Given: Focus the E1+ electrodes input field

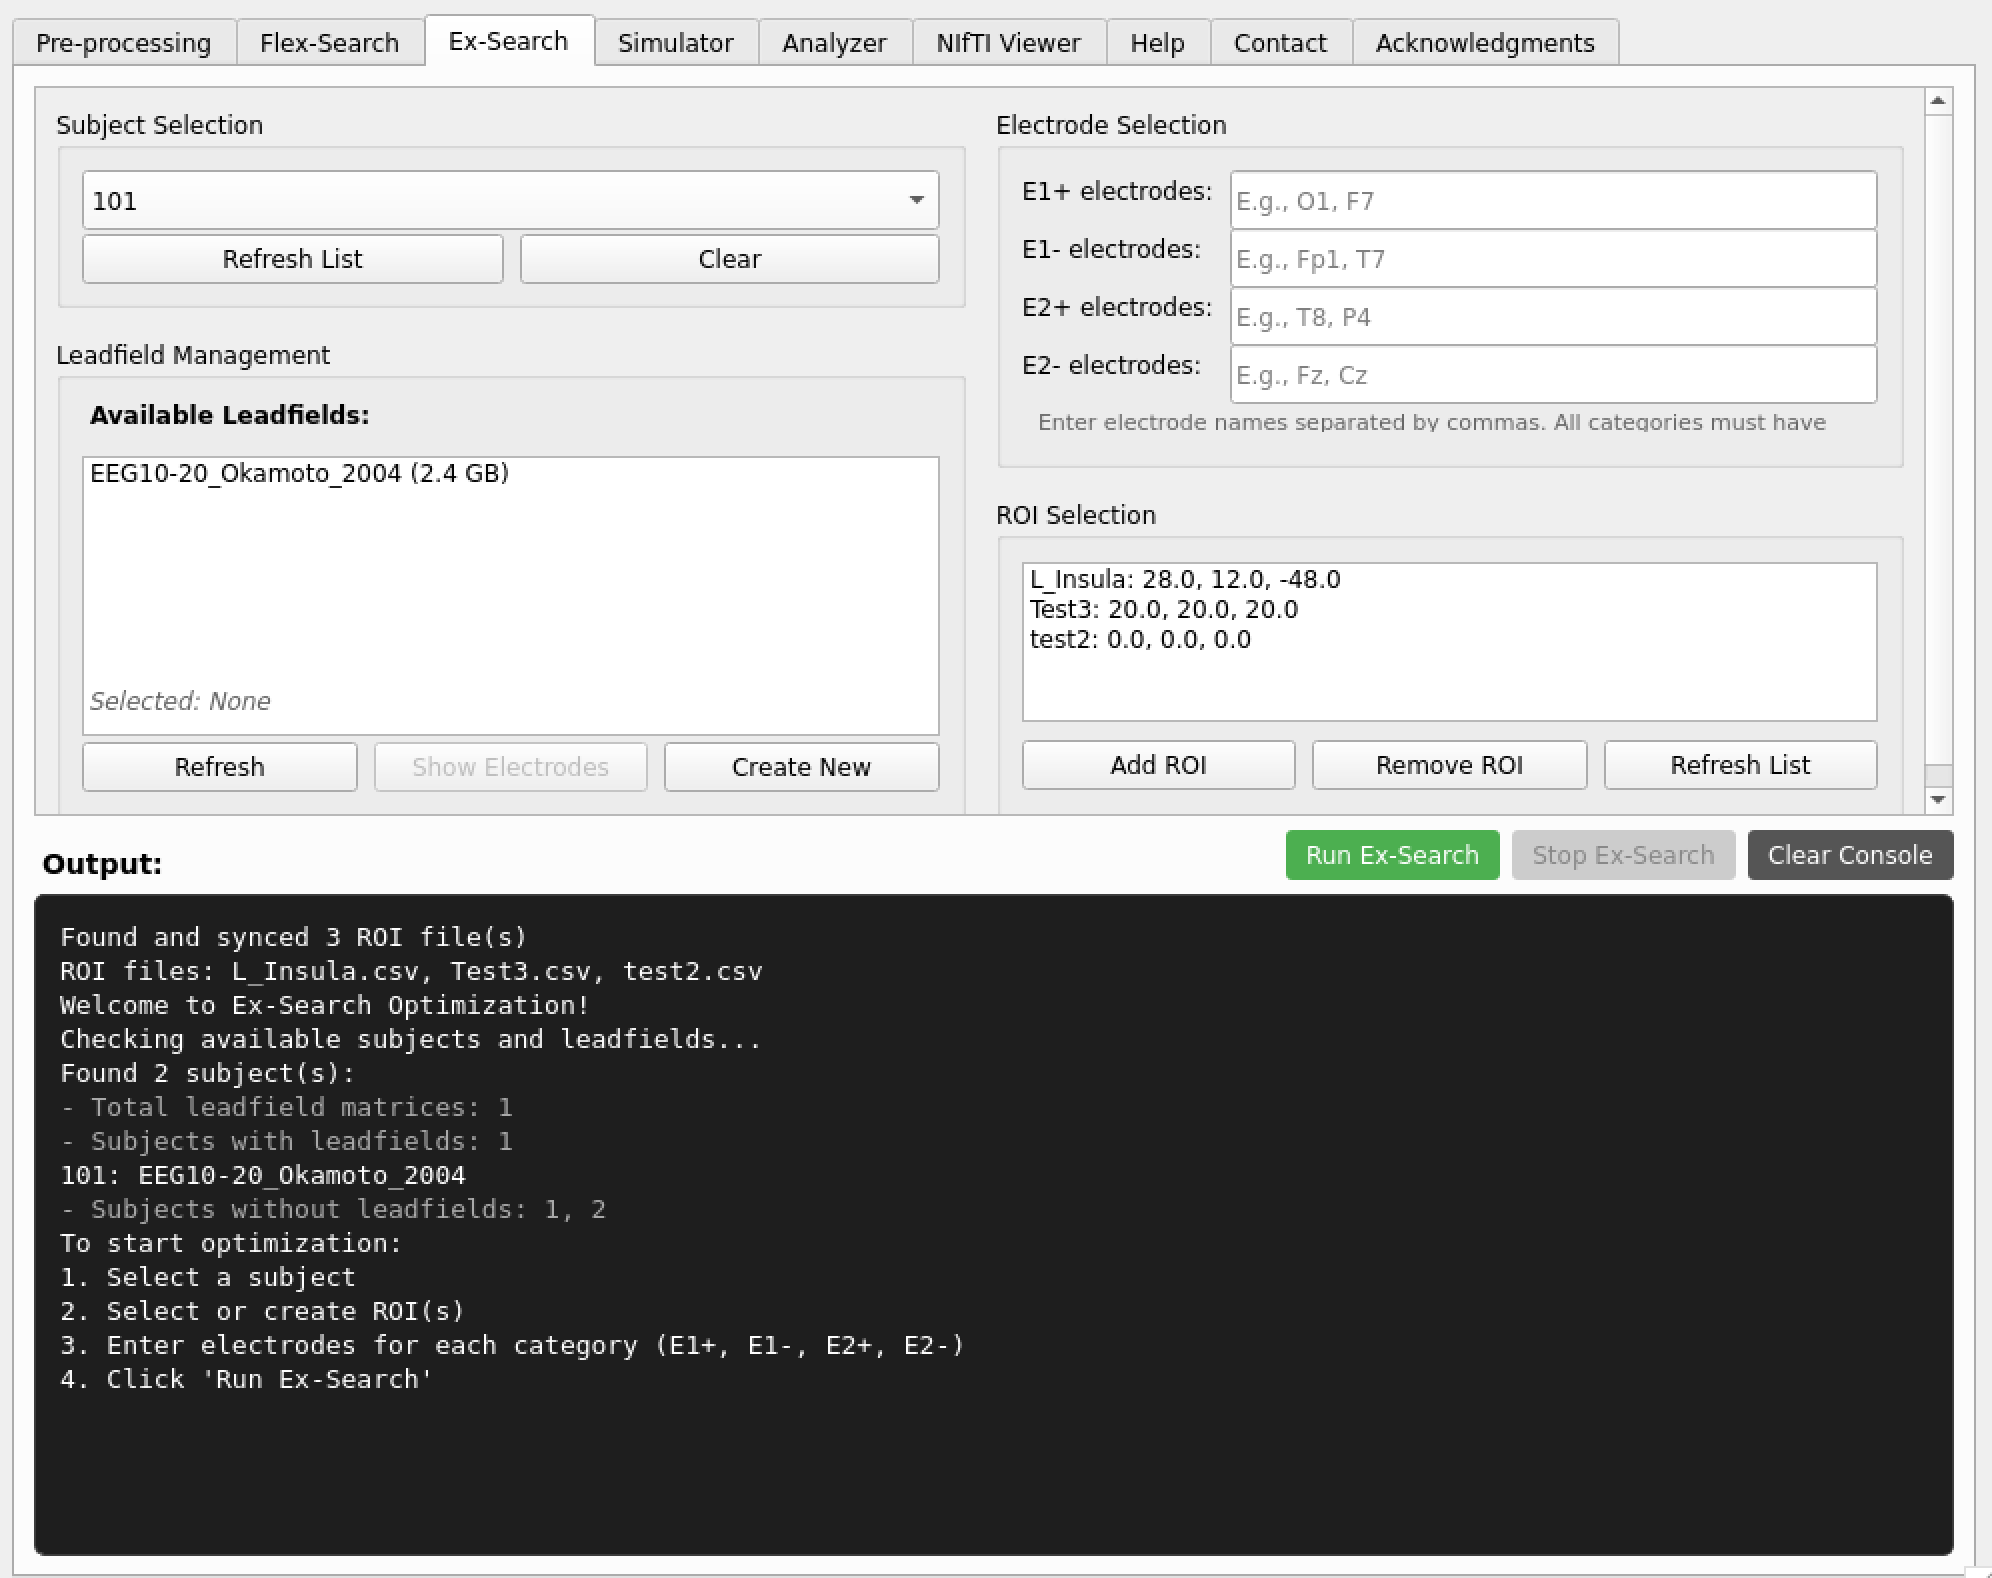Looking at the screenshot, I should click(x=1553, y=201).
